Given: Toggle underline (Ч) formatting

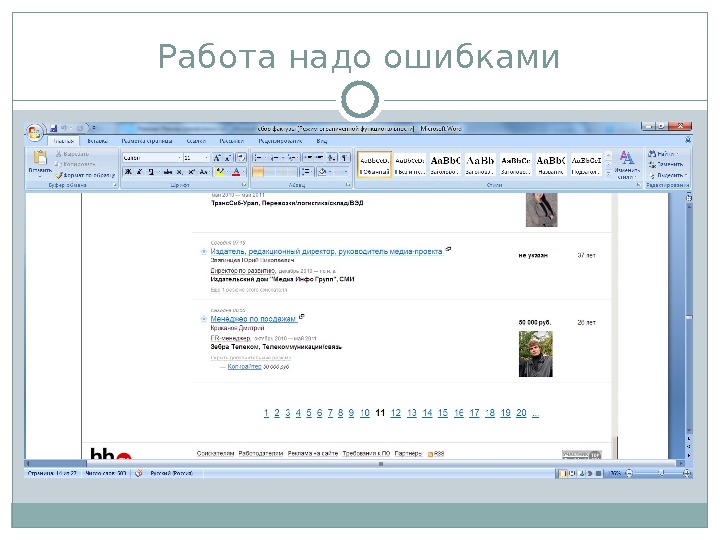Looking at the screenshot, I should (150, 172).
